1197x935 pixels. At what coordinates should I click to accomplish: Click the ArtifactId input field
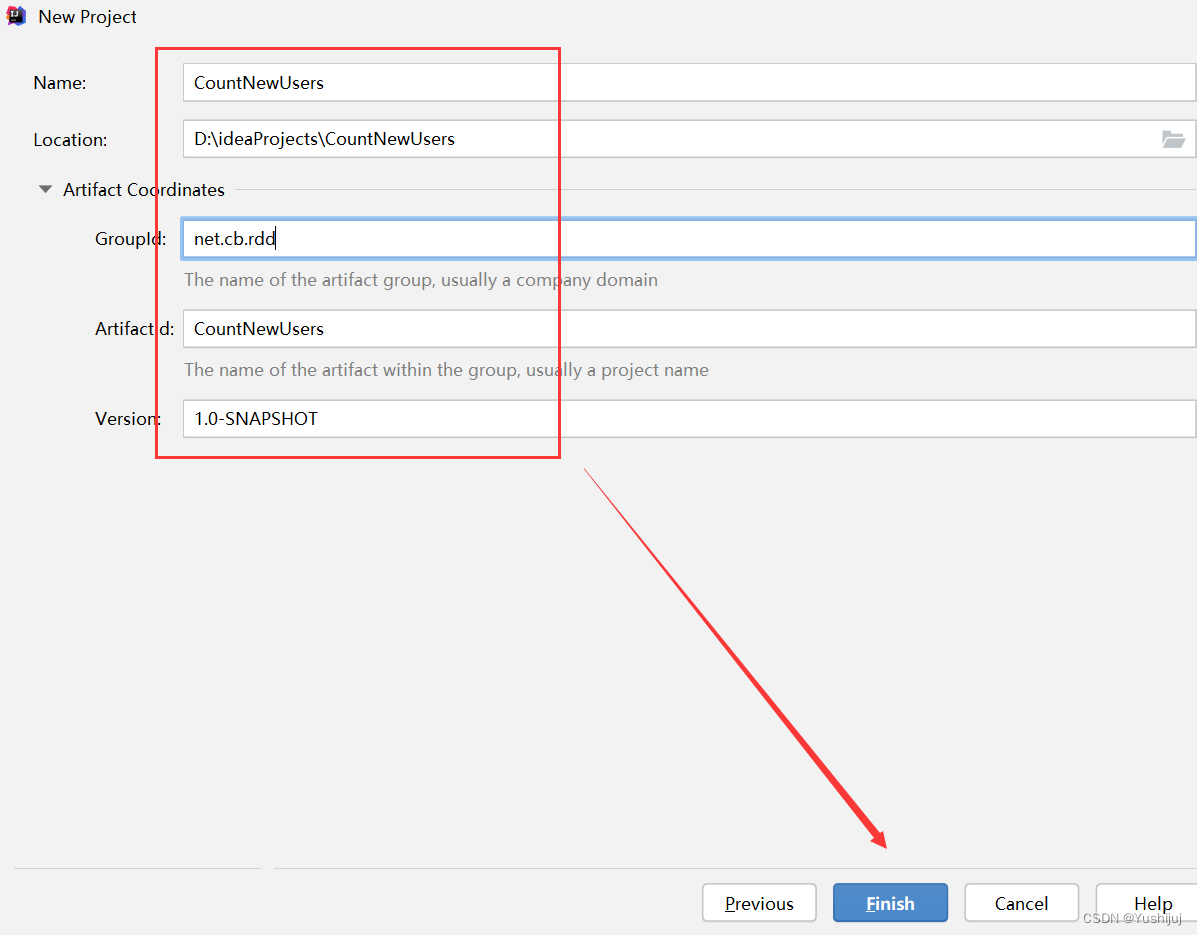tap(689, 329)
